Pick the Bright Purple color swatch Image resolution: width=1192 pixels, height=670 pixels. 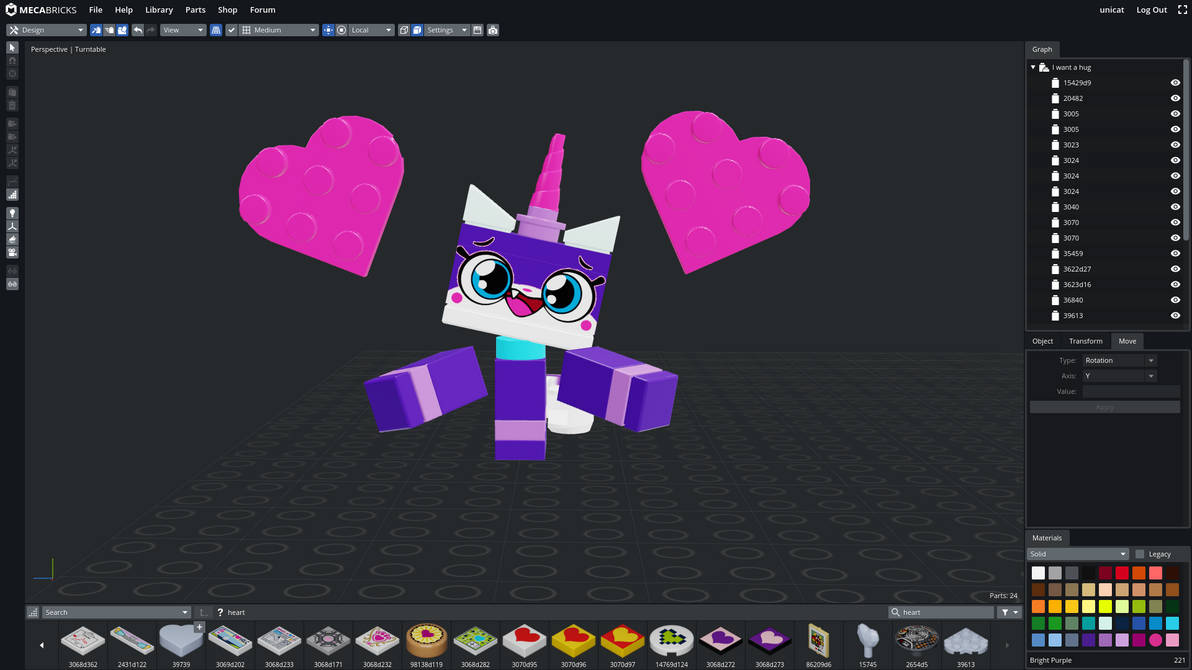(1154, 640)
